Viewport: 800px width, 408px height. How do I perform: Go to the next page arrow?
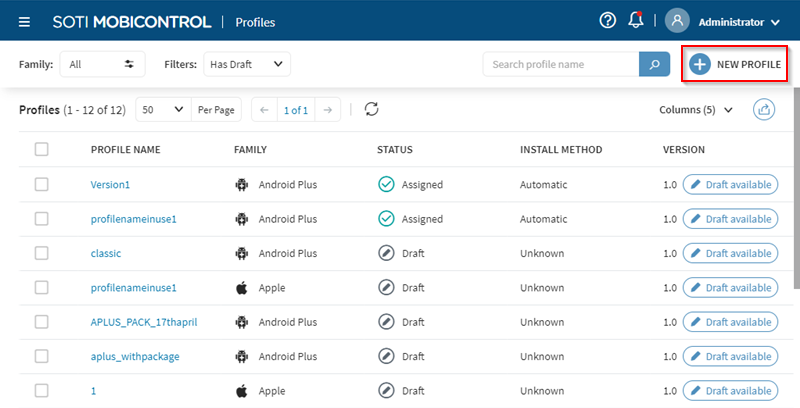coord(329,109)
